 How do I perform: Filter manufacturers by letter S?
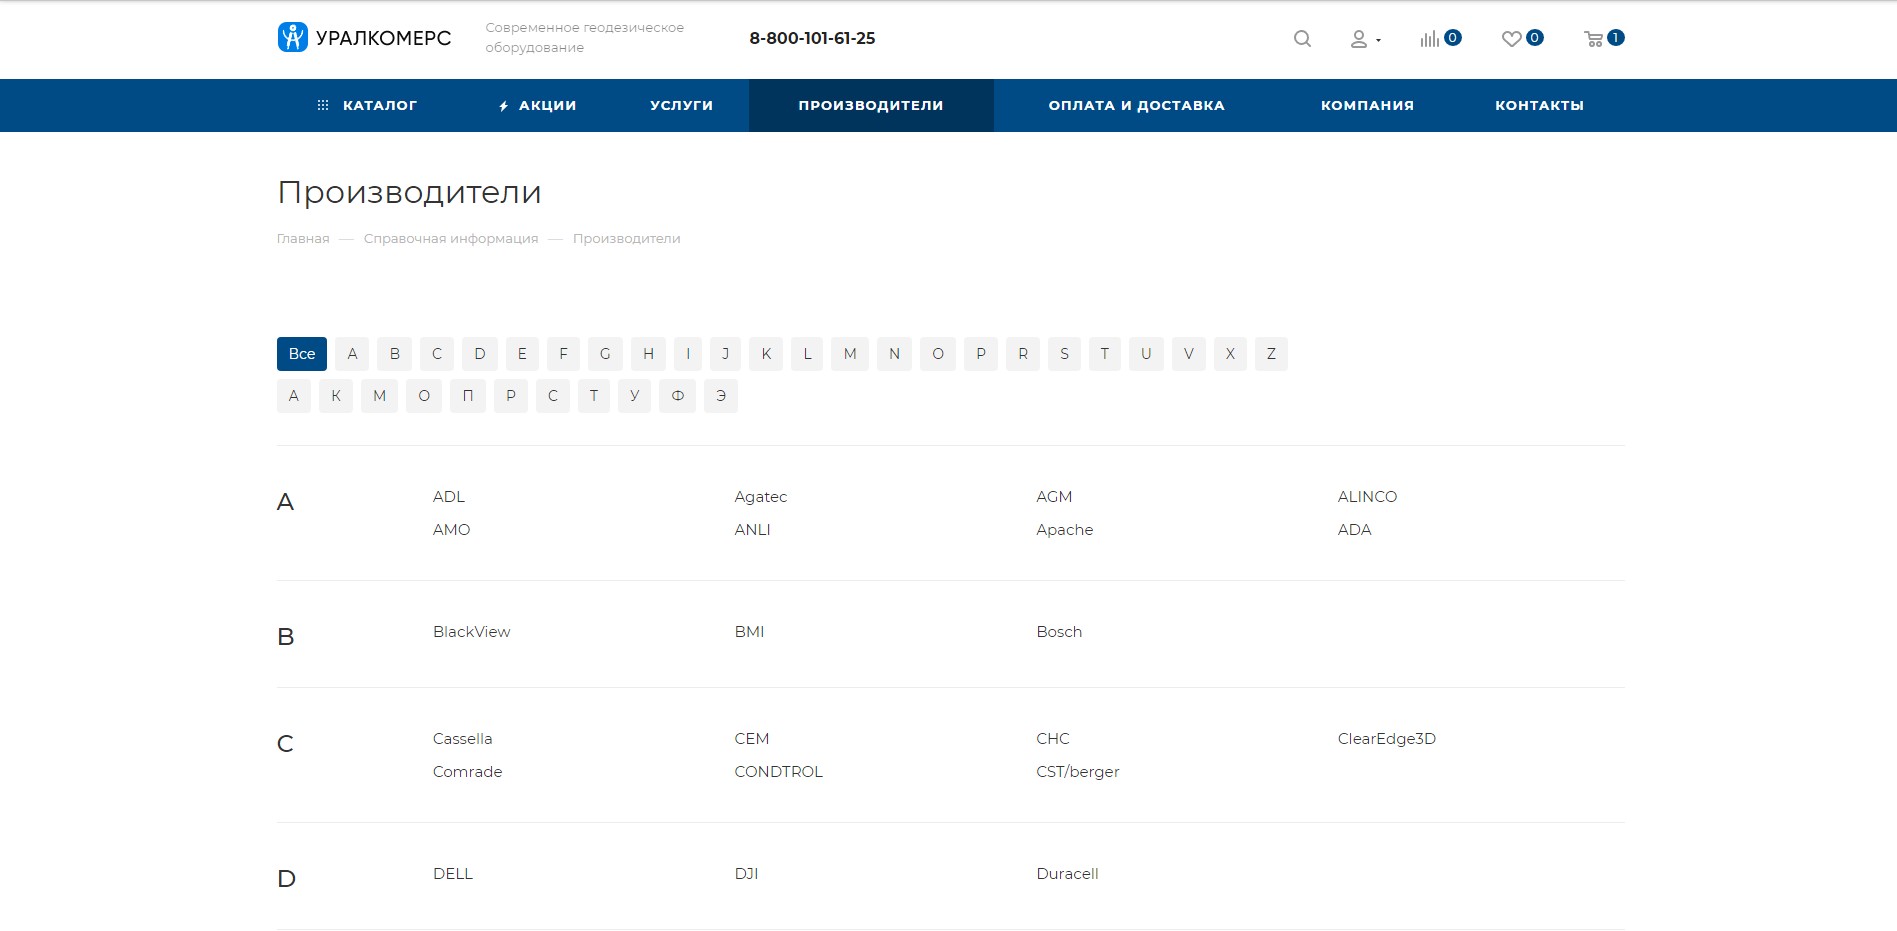click(x=1064, y=354)
